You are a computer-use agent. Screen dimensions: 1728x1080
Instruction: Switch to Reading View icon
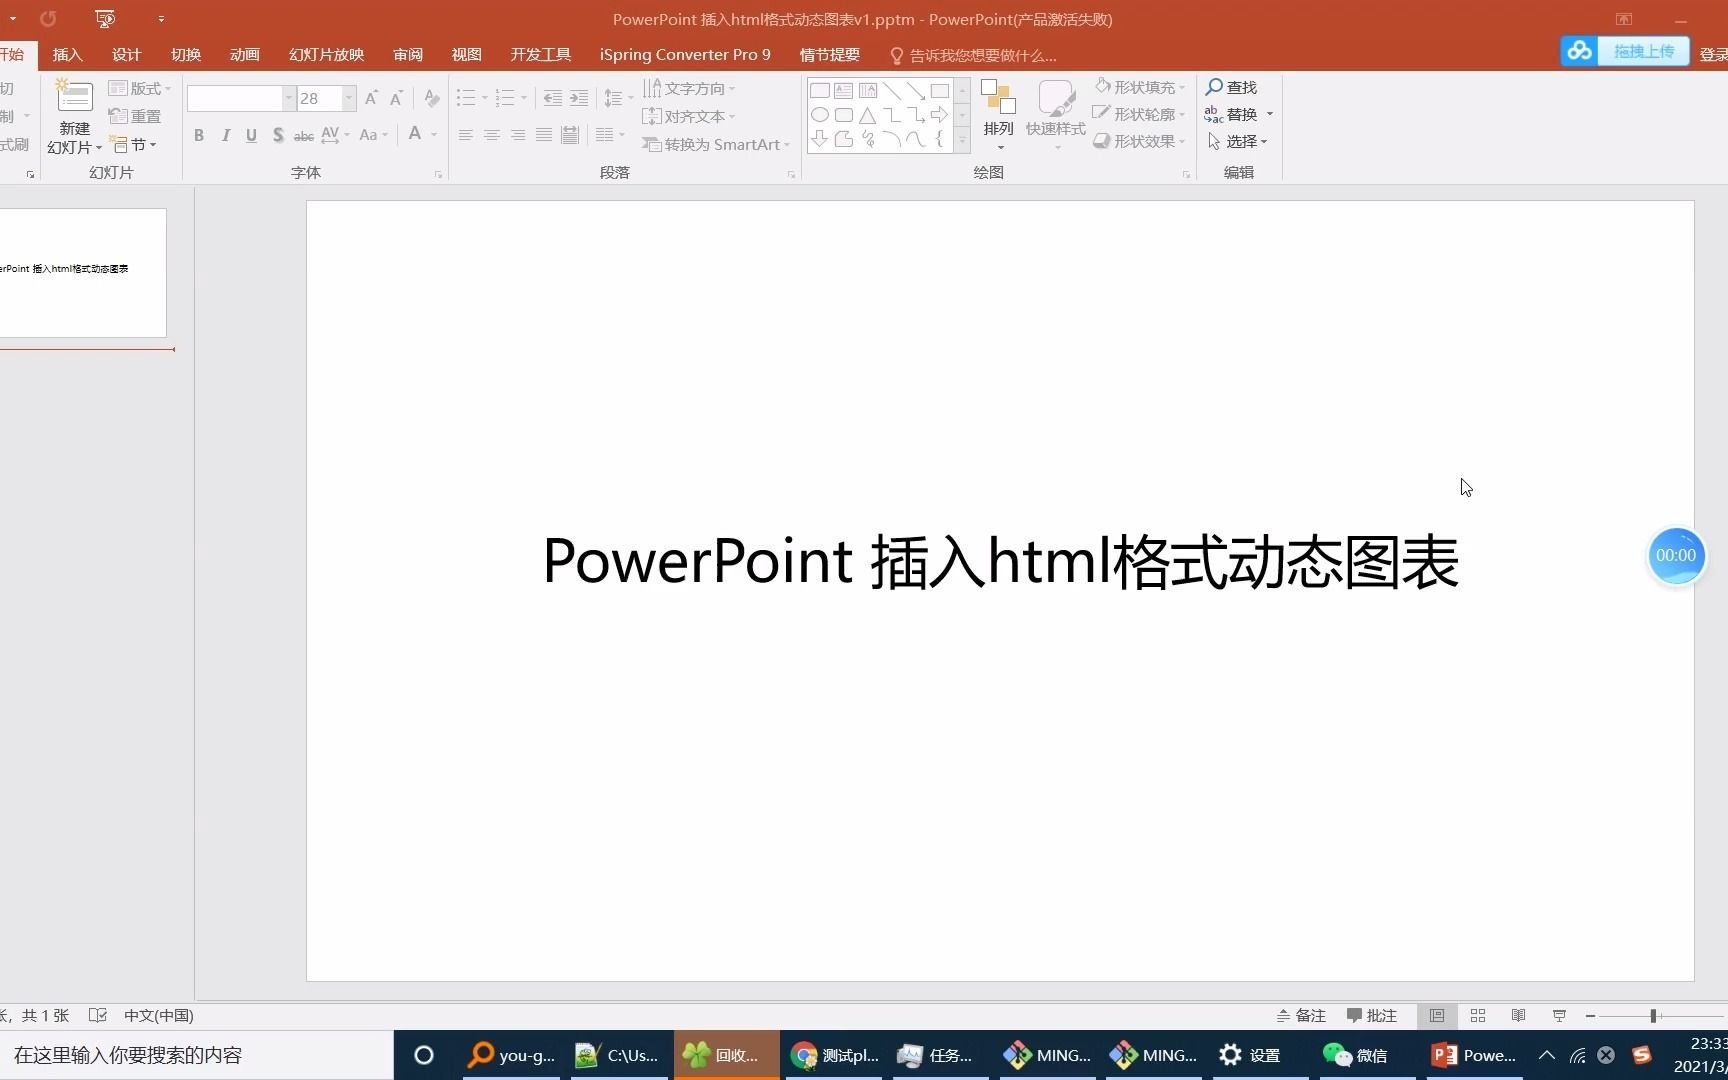[1518, 1015]
